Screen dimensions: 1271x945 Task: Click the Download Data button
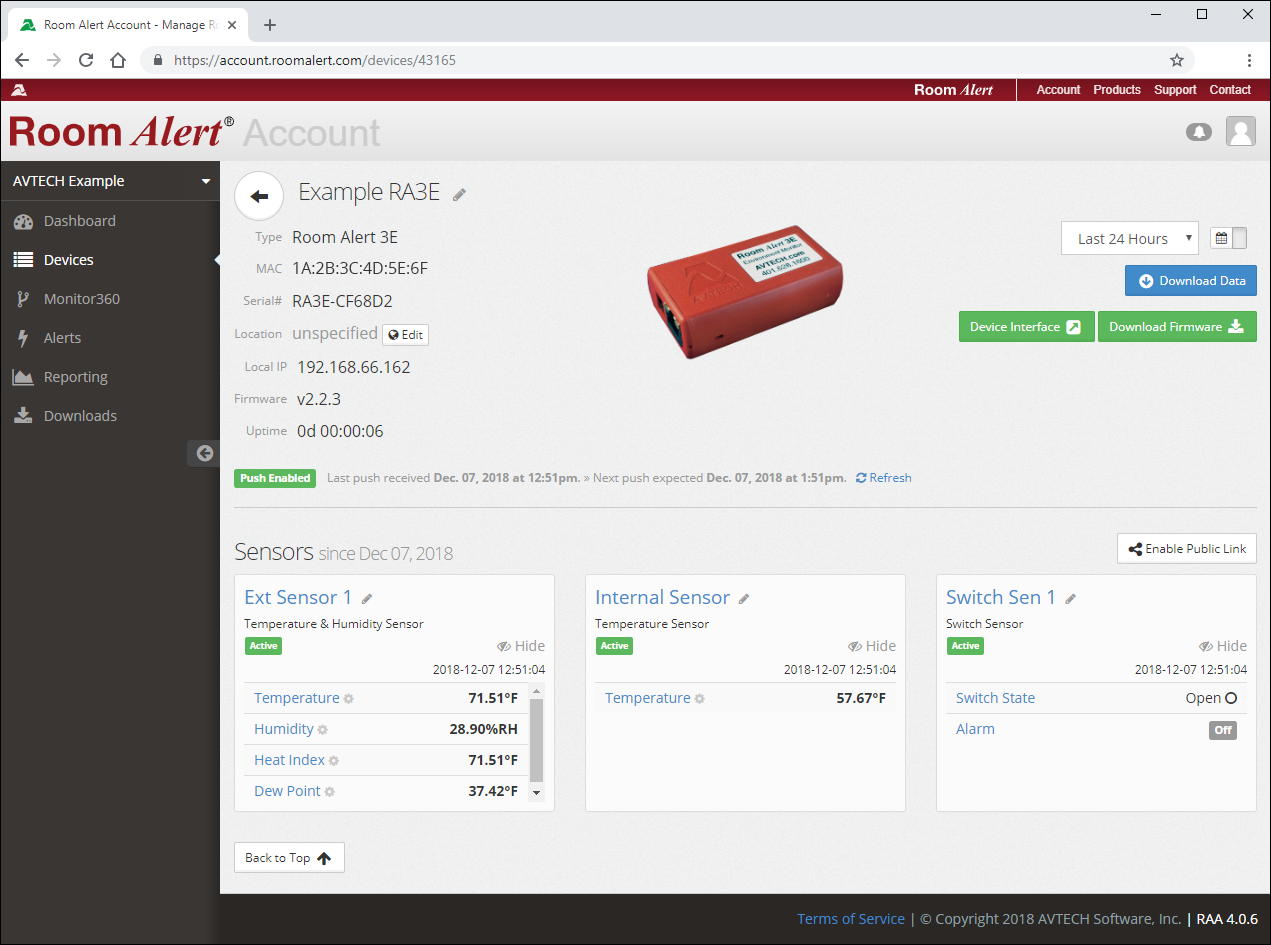[1190, 281]
